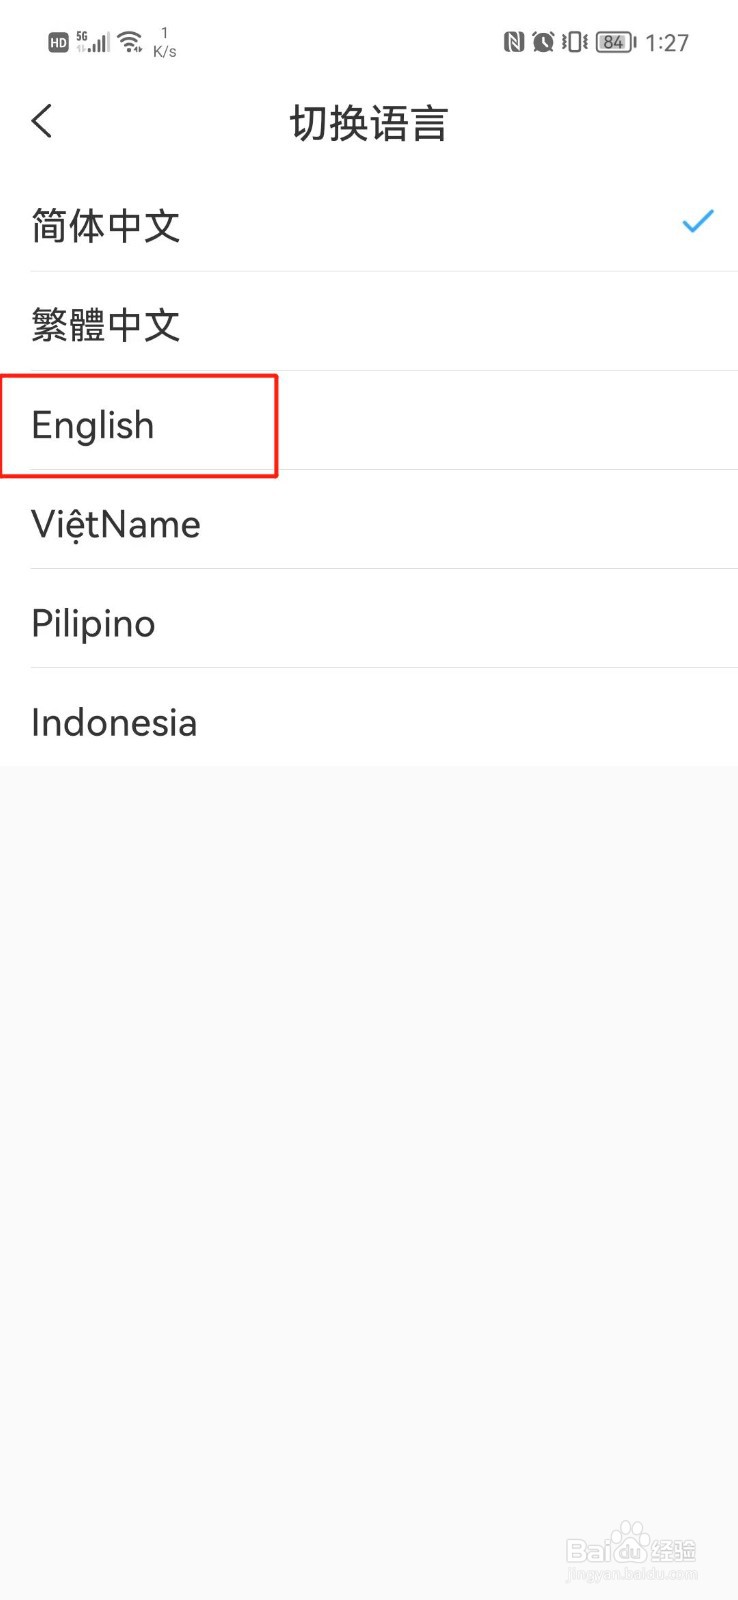Select 繁體中文 as the language
Viewport: 738px width, 1600px height.
point(106,325)
